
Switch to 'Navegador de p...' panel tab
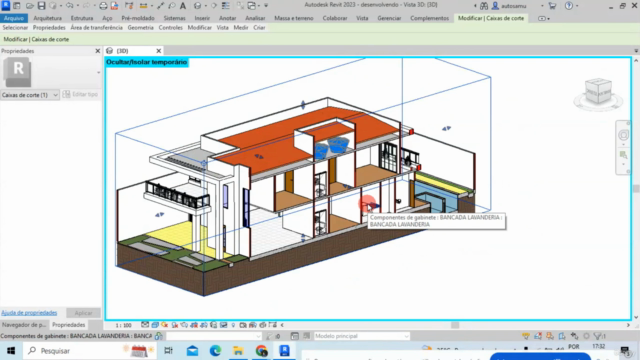point(24,325)
